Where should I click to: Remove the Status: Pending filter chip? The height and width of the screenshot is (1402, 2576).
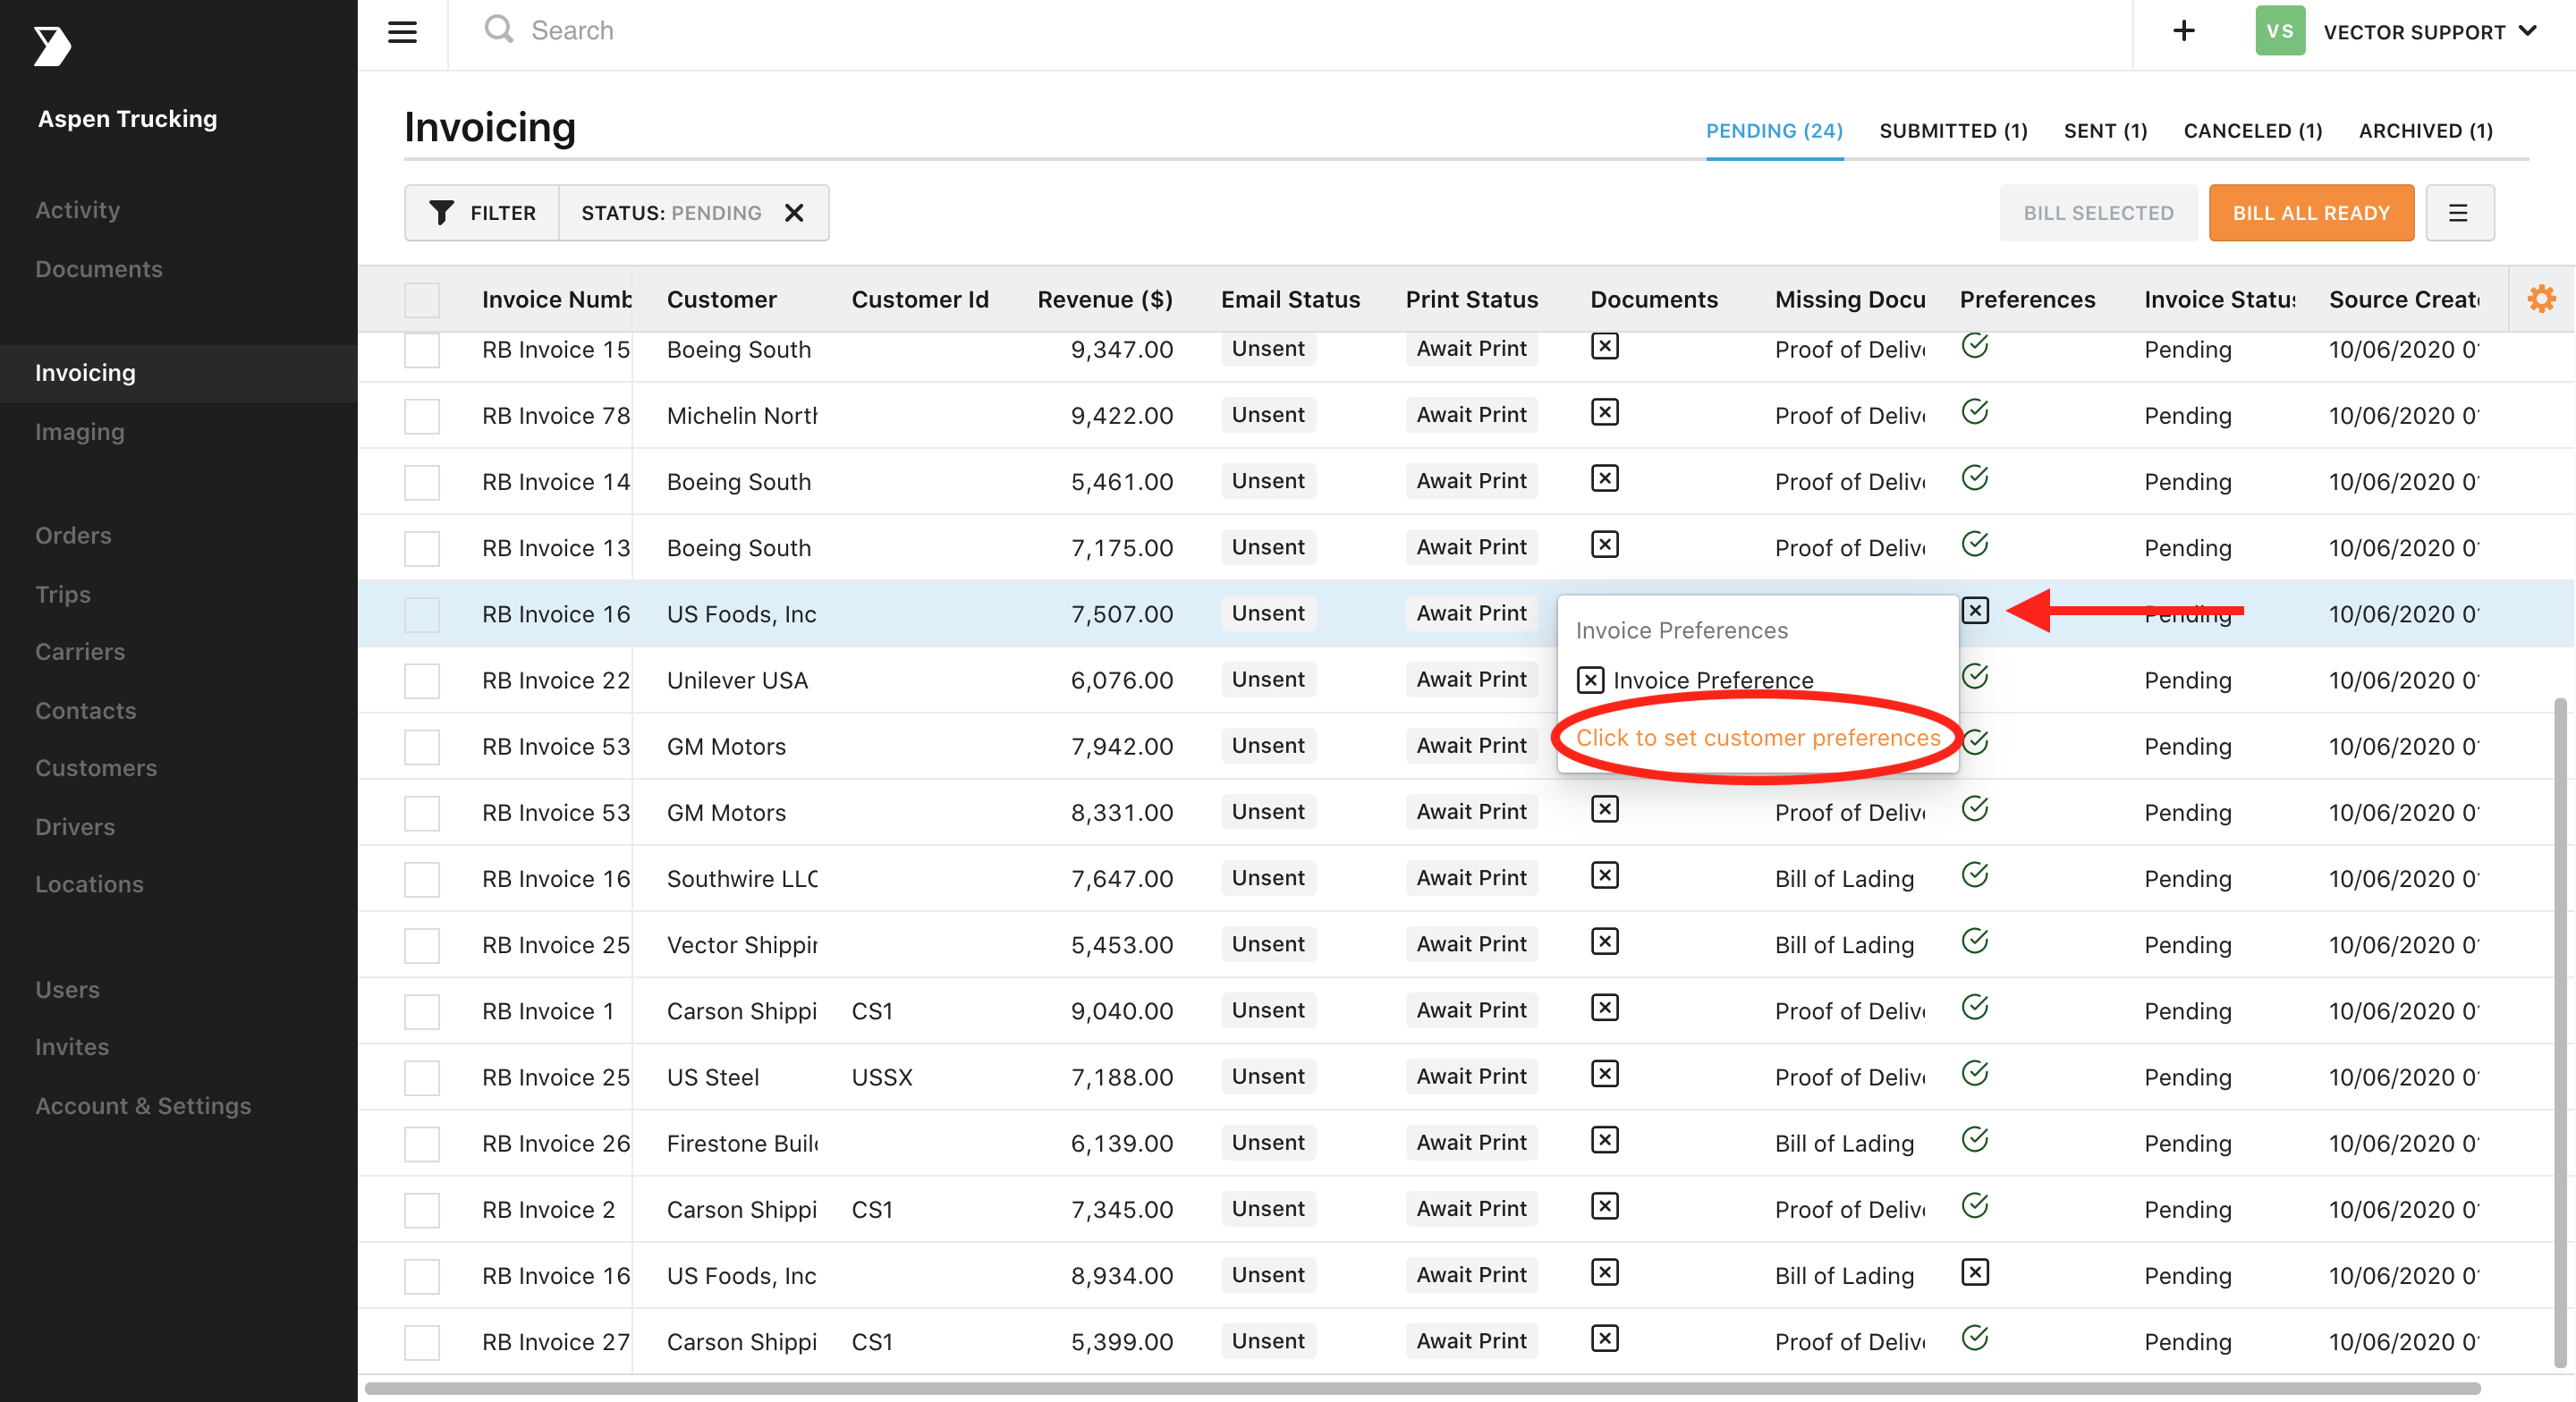pyautogui.click(x=794, y=213)
